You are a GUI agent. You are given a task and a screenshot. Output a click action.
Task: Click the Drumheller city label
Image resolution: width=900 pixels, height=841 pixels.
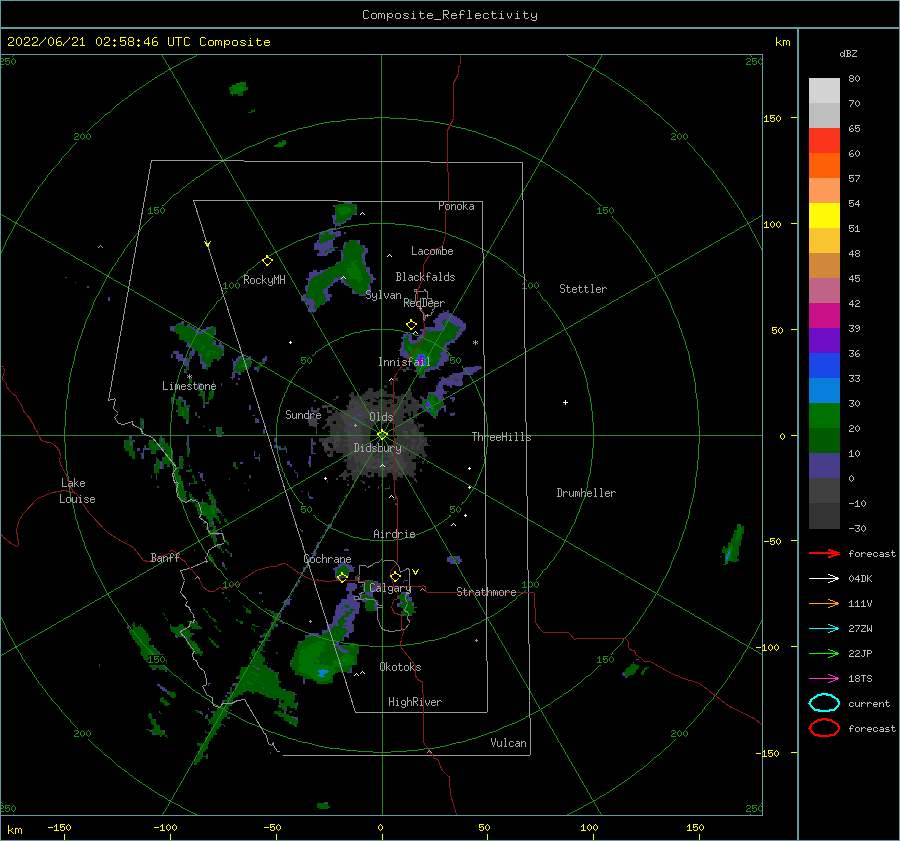click(x=586, y=493)
